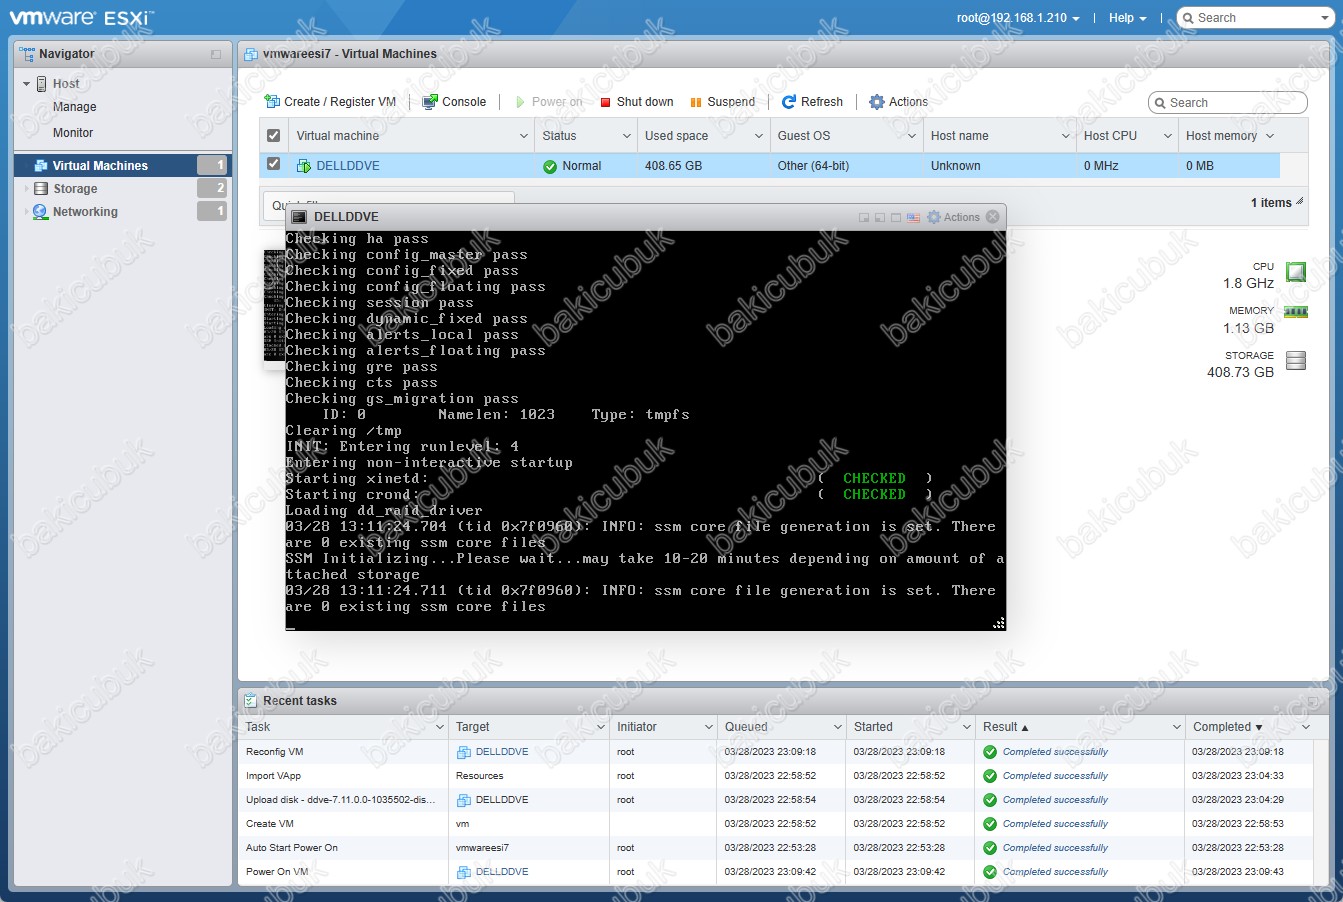Minimize the Navigator panel
Image resolution: width=1343 pixels, height=902 pixels.
click(x=216, y=54)
